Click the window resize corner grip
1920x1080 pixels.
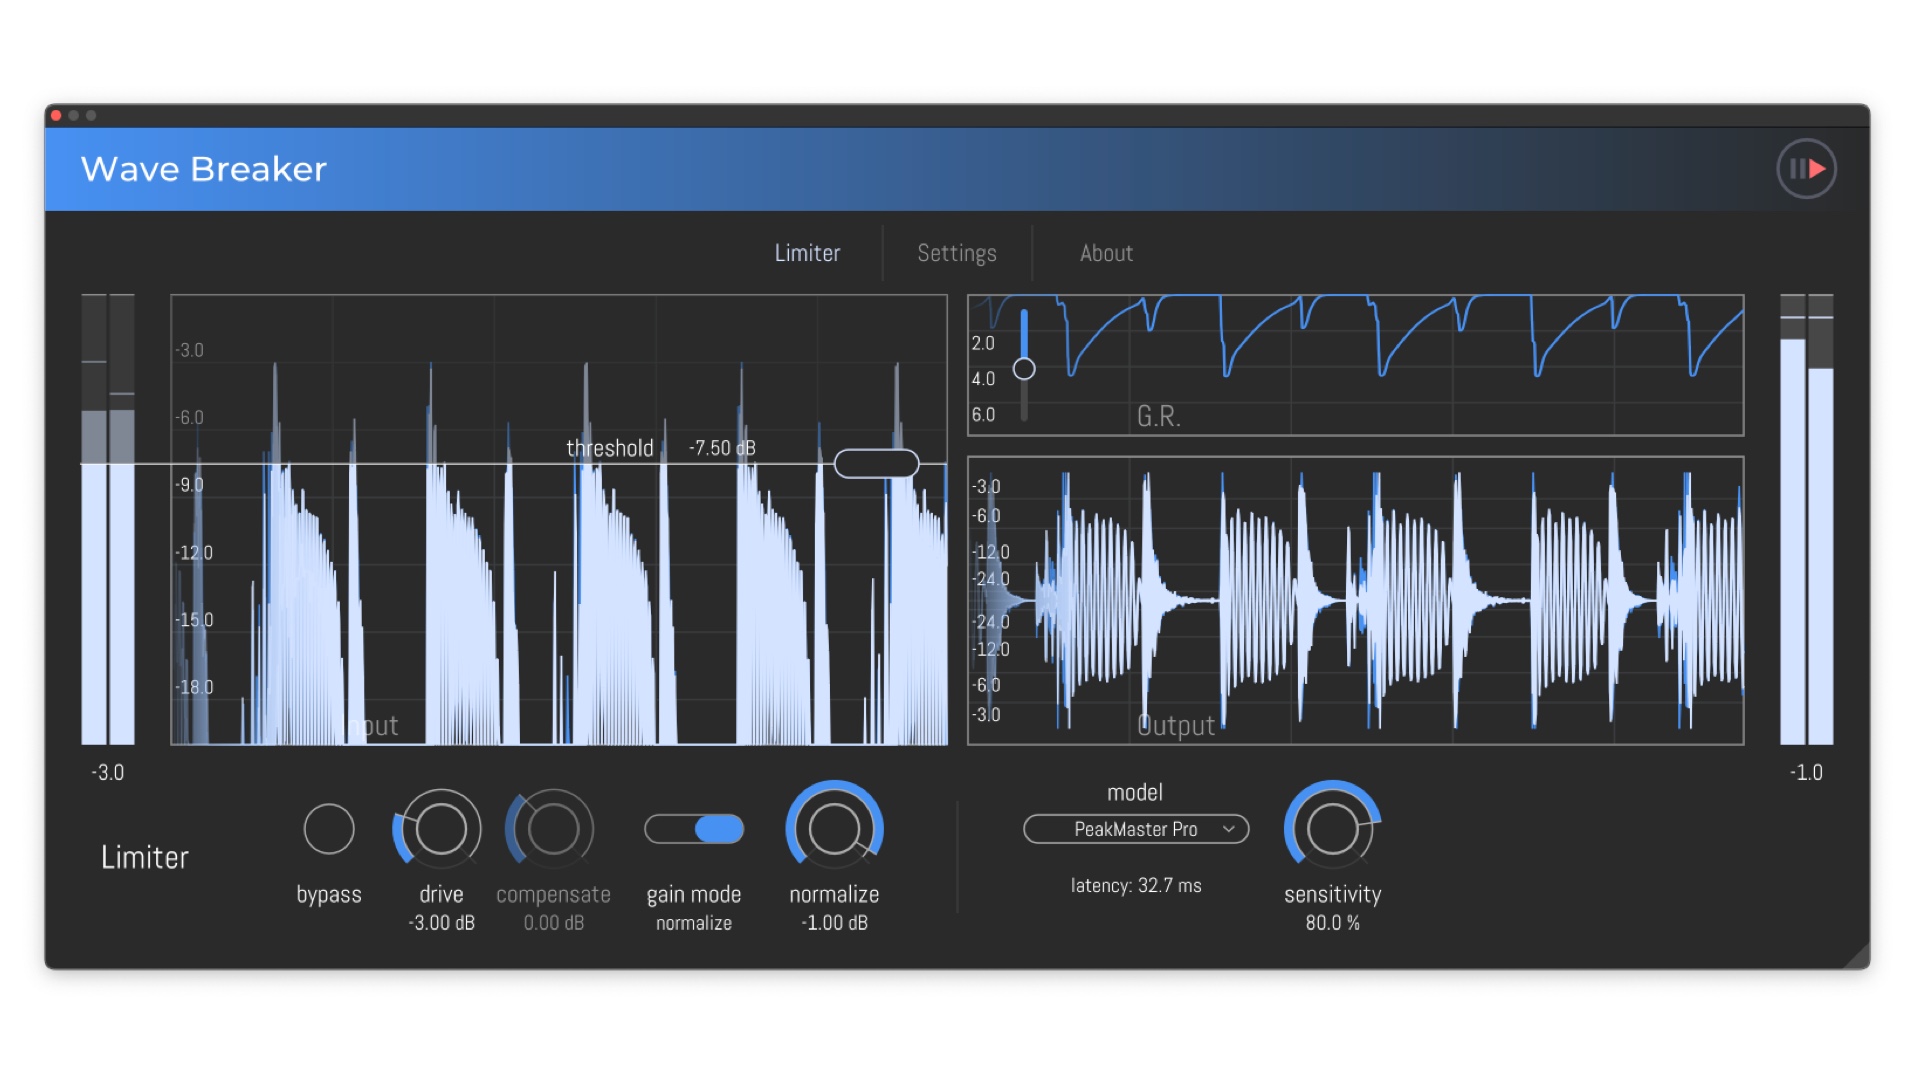pos(1858,958)
